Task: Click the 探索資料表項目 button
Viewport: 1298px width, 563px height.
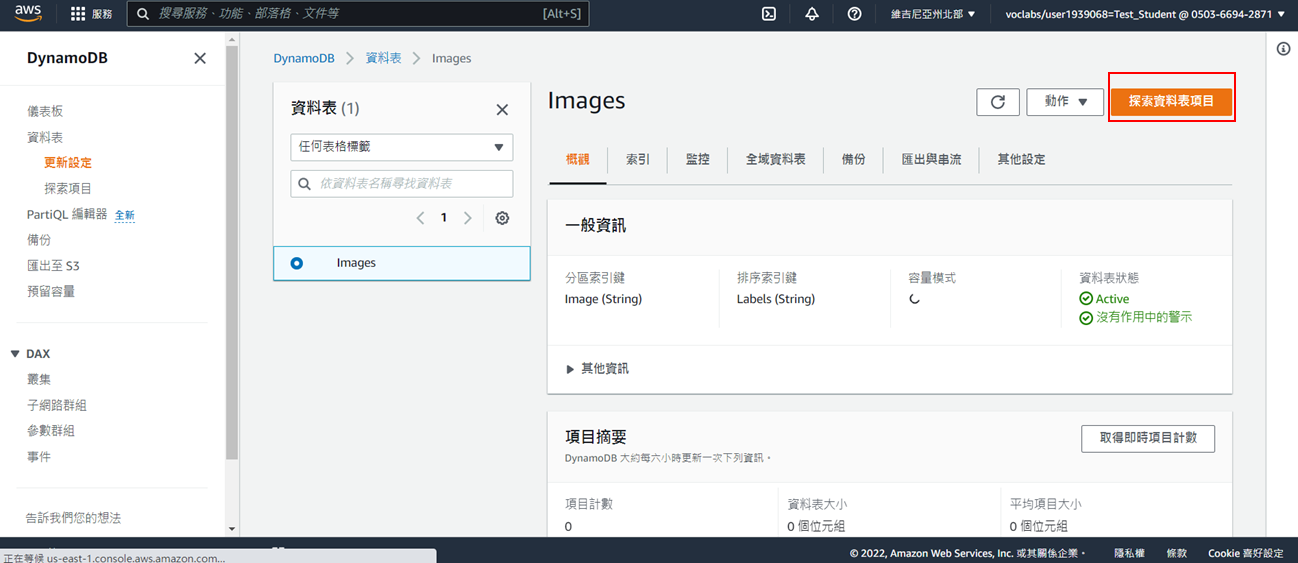Action: pos(1172,101)
